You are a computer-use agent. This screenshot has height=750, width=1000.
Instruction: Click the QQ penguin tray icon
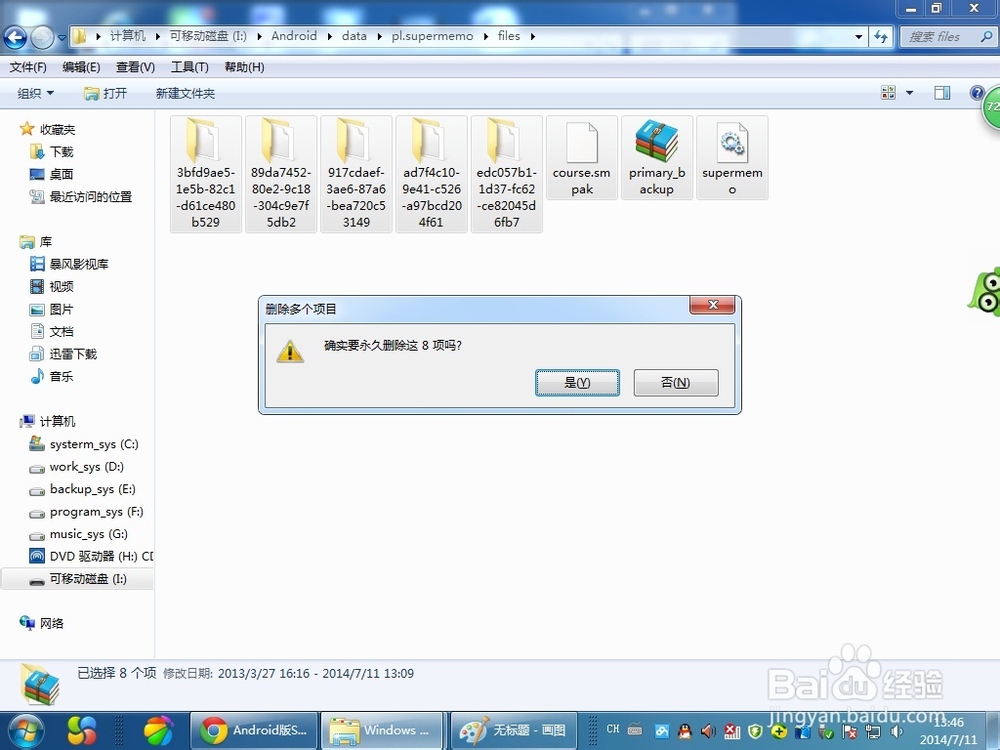(x=684, y=732)
